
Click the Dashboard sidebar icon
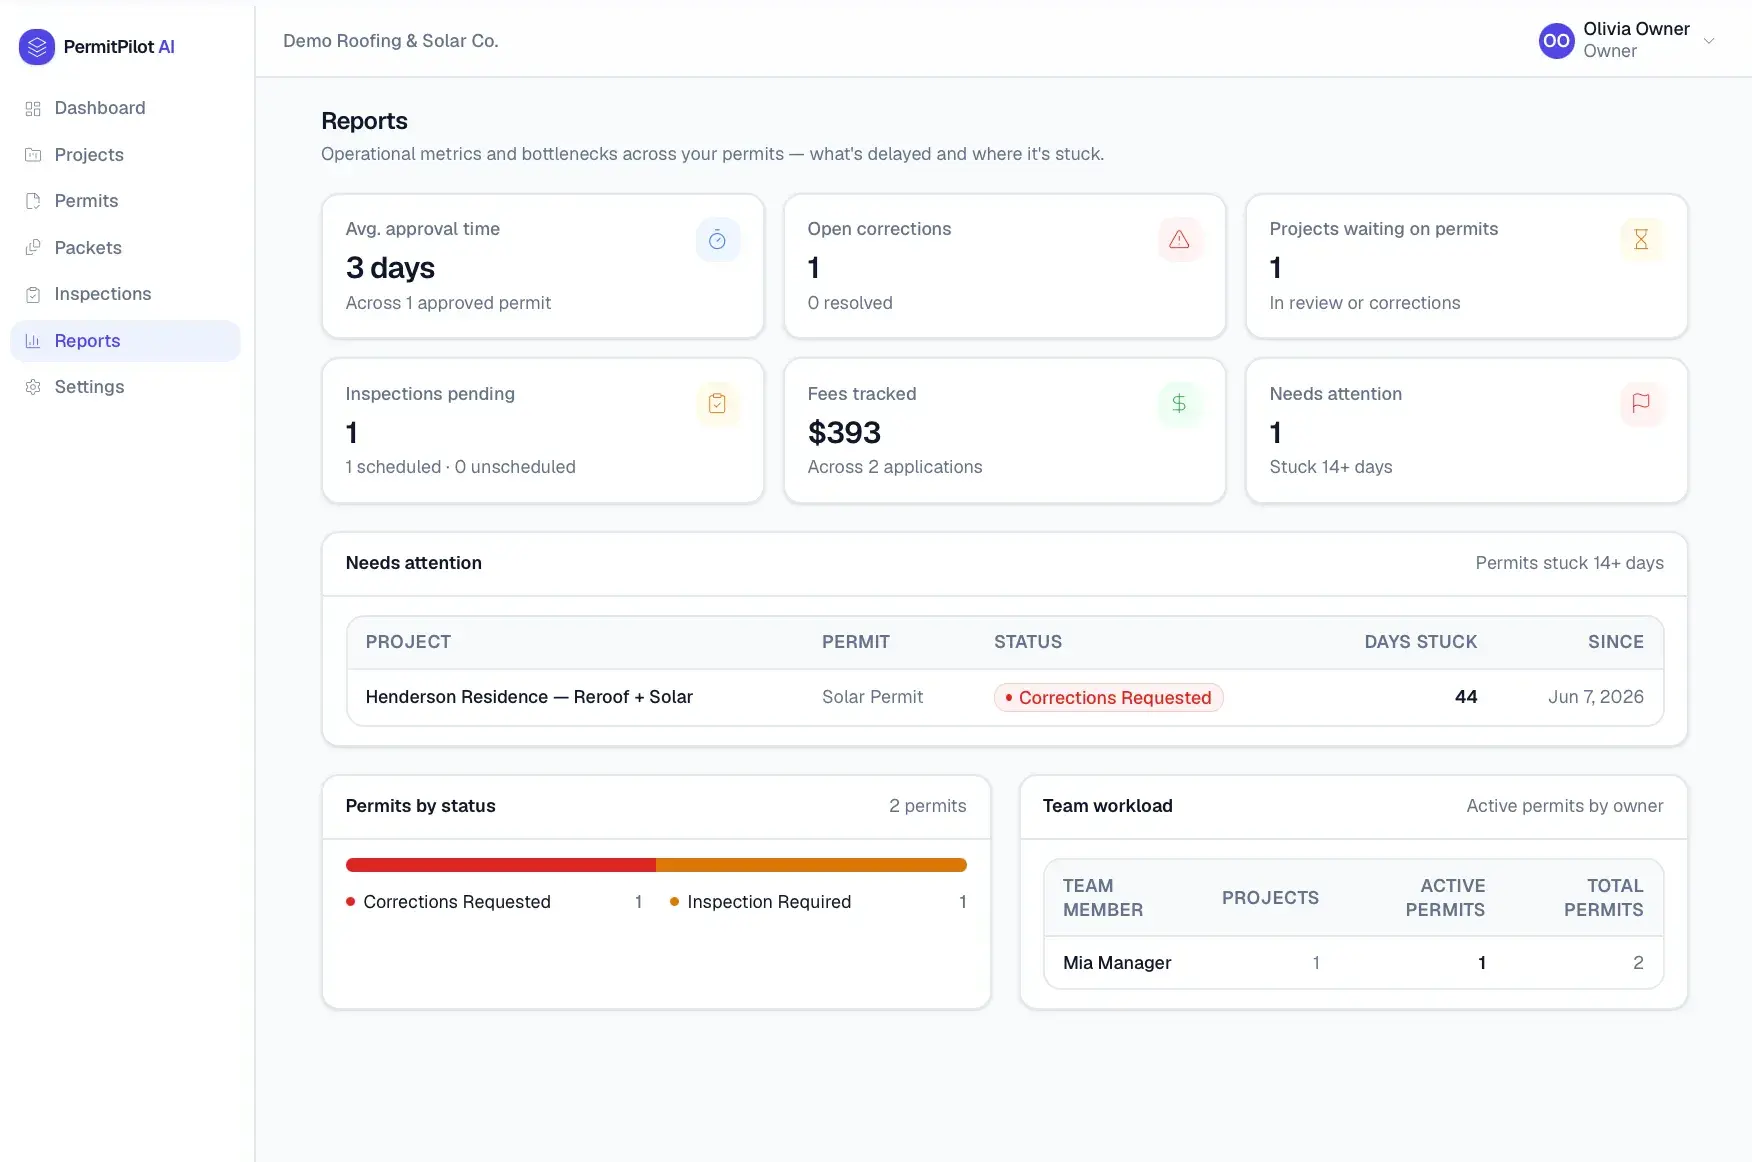point(33,108)
